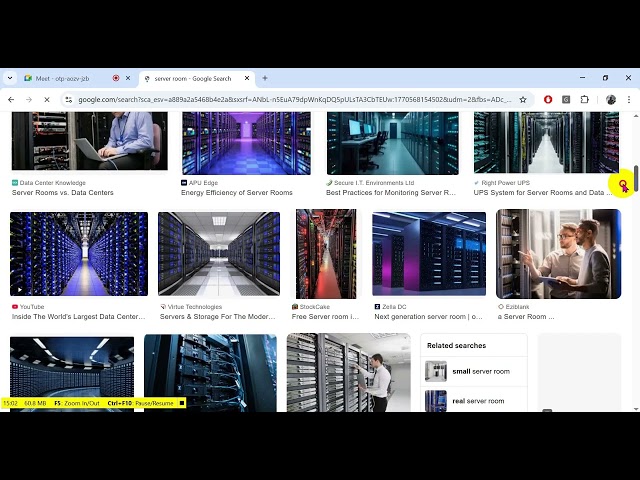Viewport: 640px width, 480px height.
Task: Open the YouTube blue data center thumbnail
Action: (79, 253)
